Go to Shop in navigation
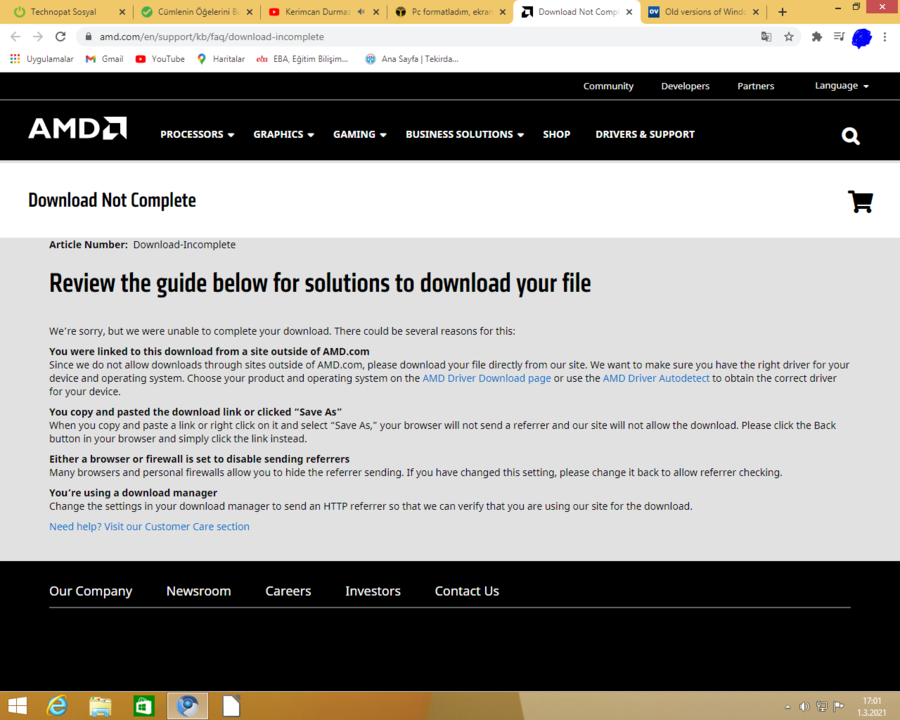The width and height of the screenshot is (900, 720). tap(556, 134)
